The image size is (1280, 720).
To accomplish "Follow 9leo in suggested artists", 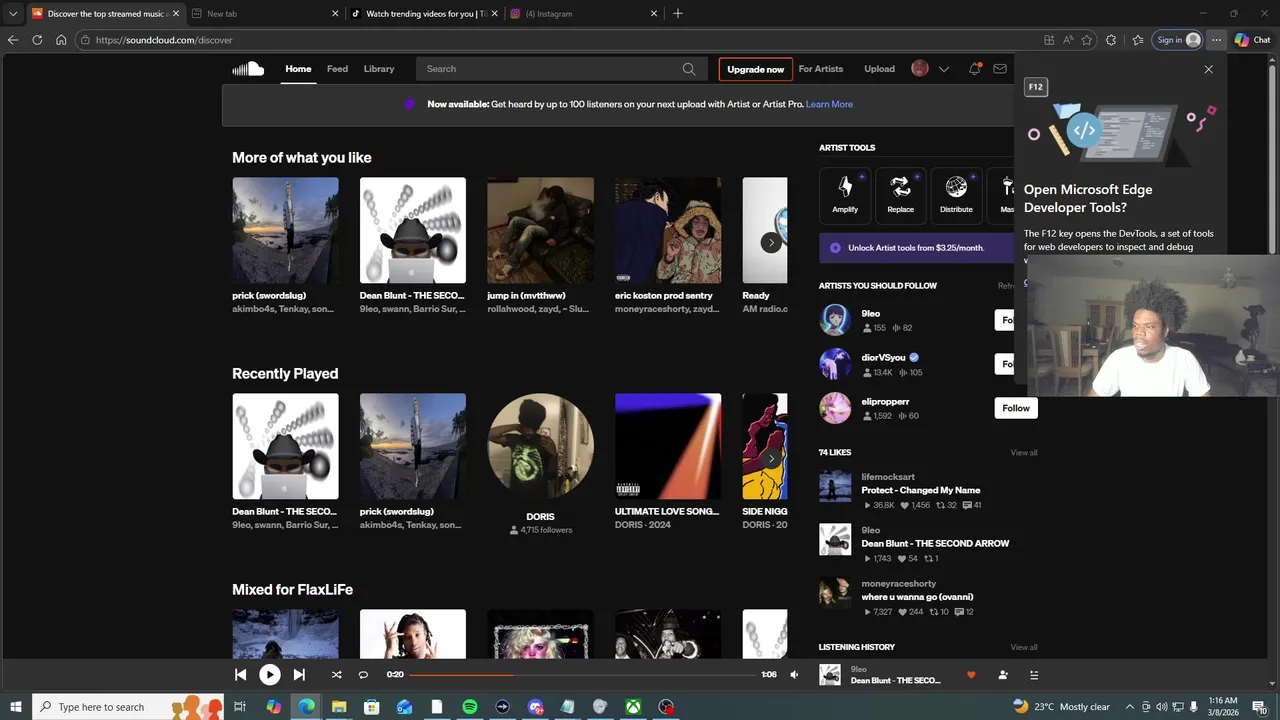I will (x=1006, y=320).
